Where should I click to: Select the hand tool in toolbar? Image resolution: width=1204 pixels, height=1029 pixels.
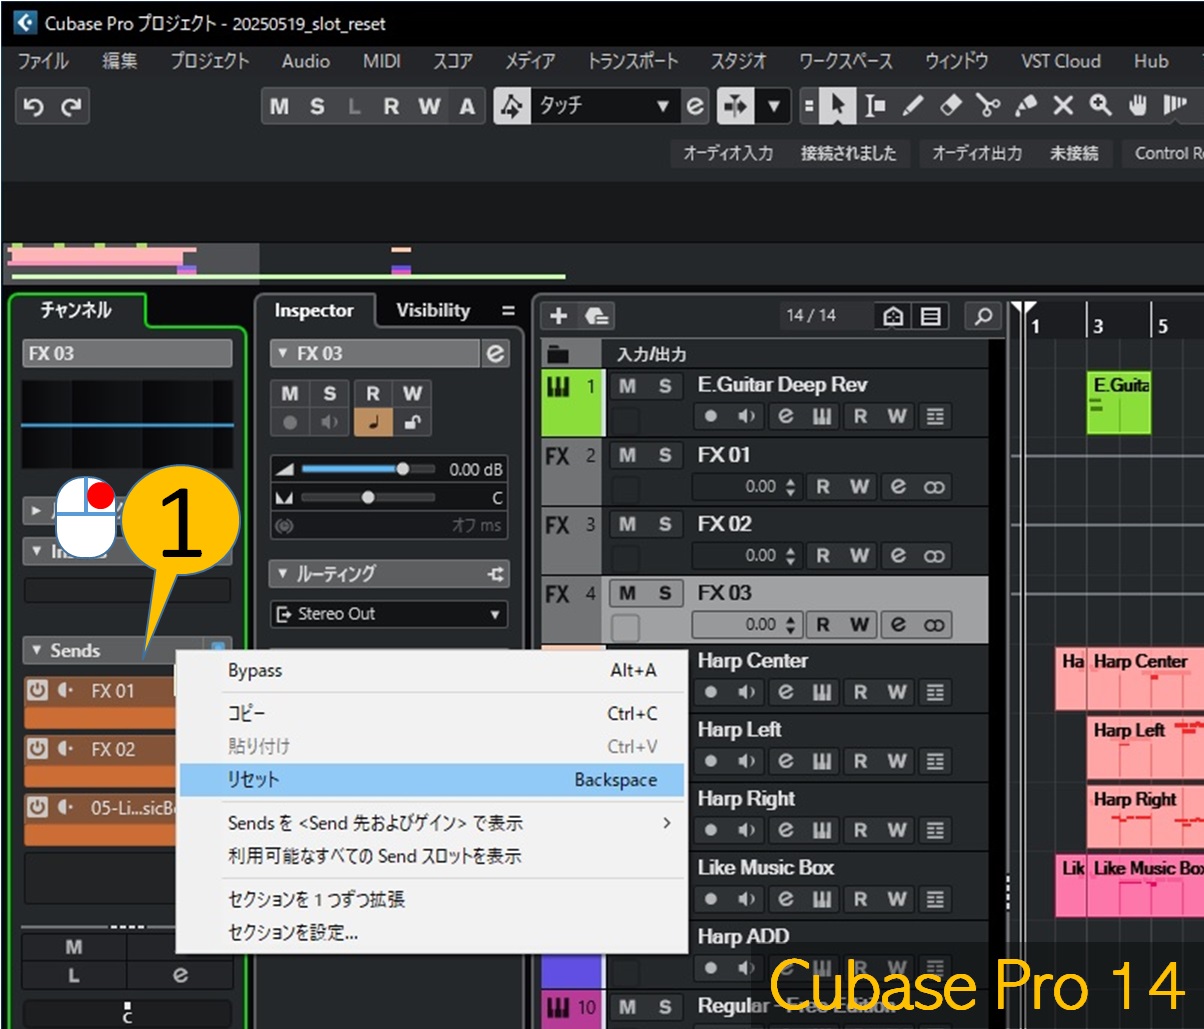coord(1138,106)
